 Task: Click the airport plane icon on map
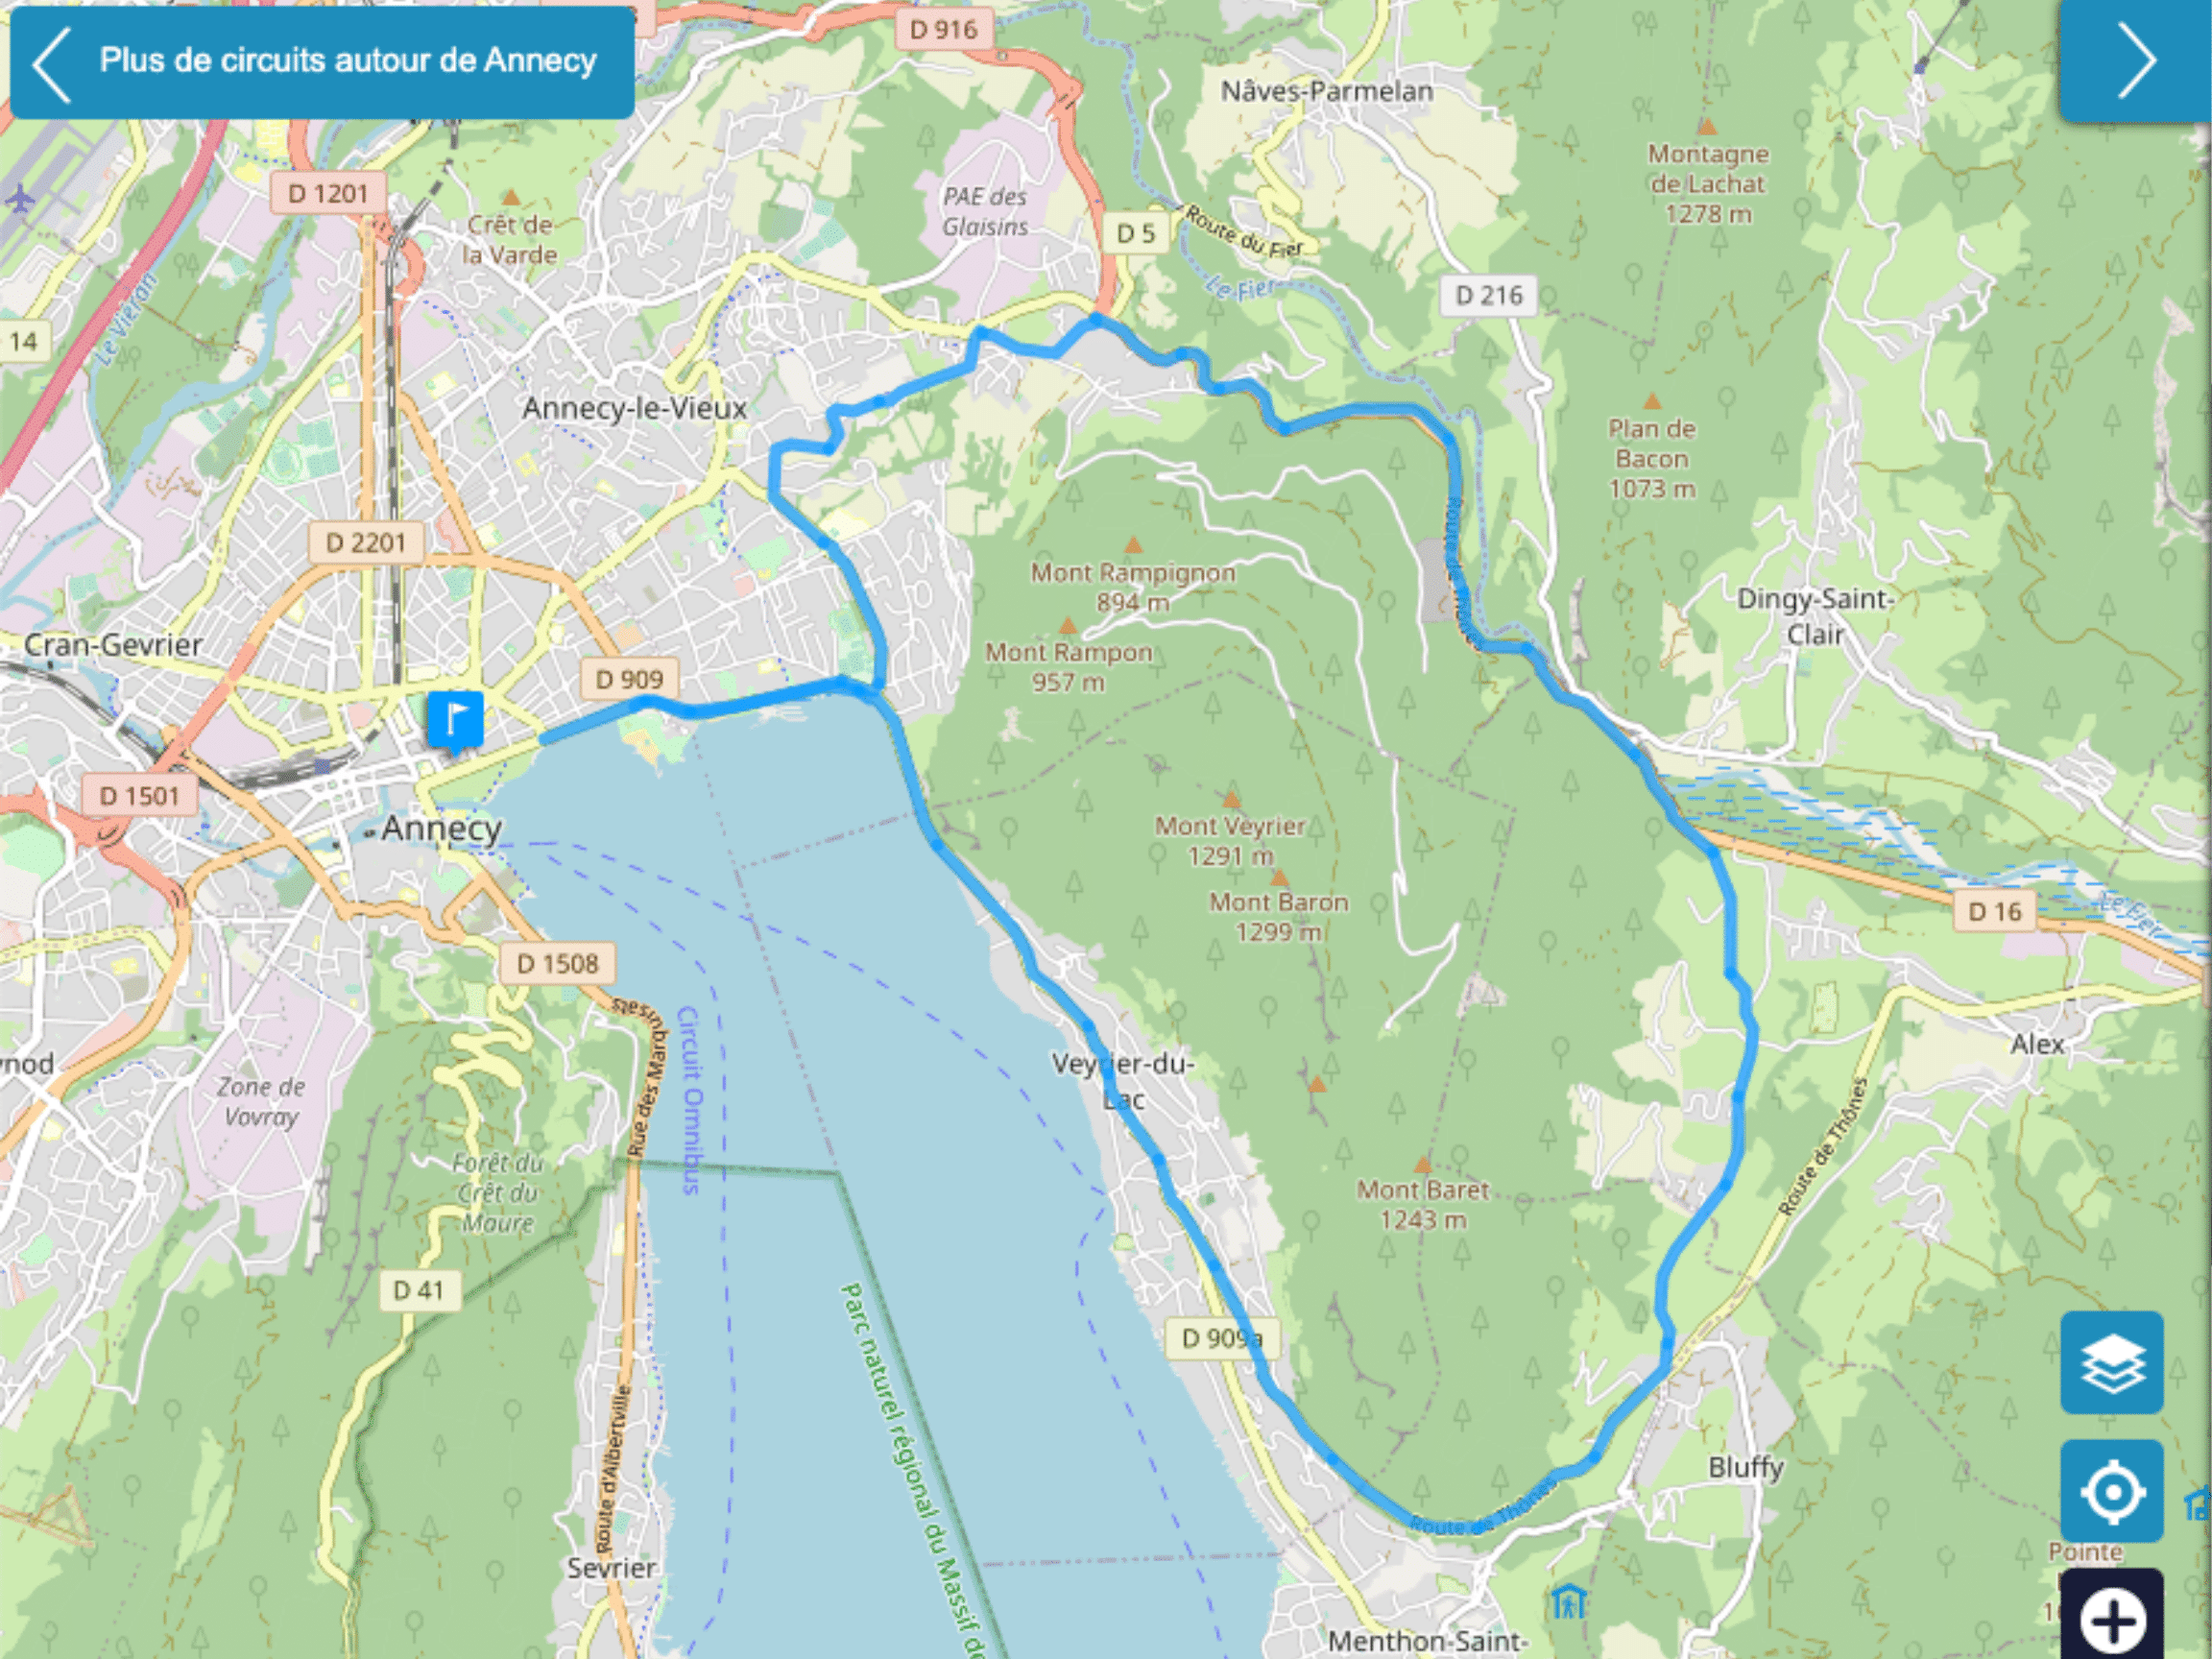pos(19,199)
